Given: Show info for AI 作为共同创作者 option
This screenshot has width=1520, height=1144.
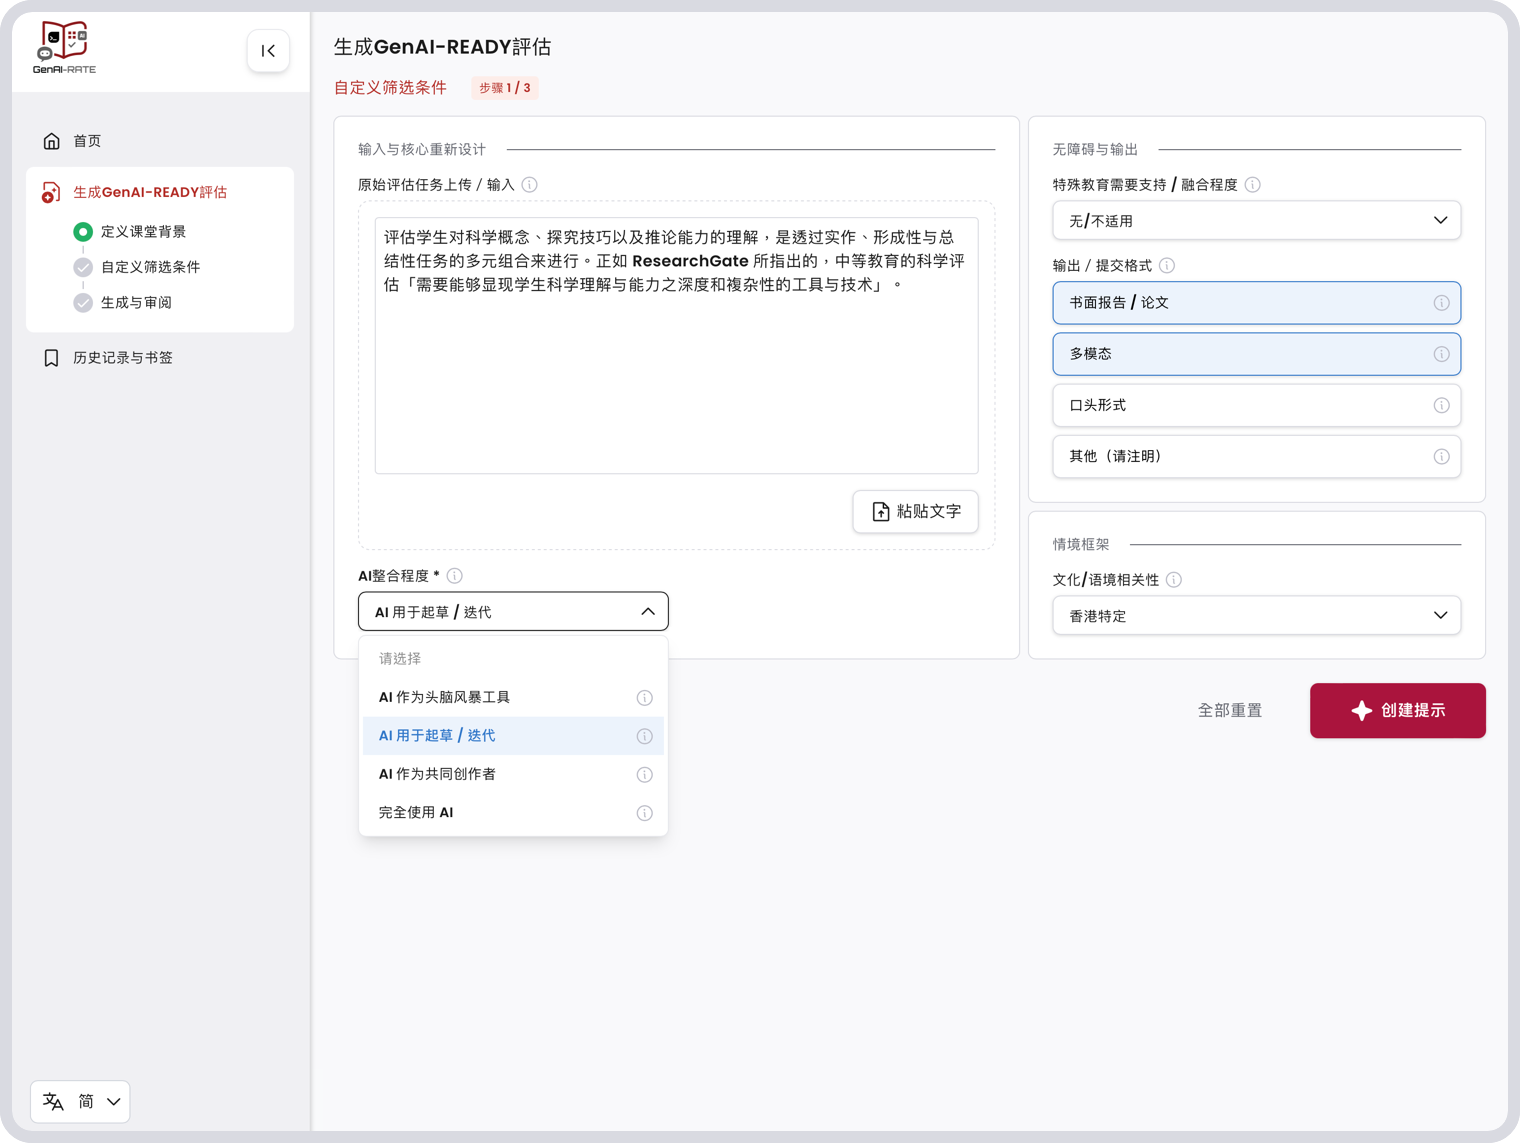Looking at the screenshot, I should [645, 775].
